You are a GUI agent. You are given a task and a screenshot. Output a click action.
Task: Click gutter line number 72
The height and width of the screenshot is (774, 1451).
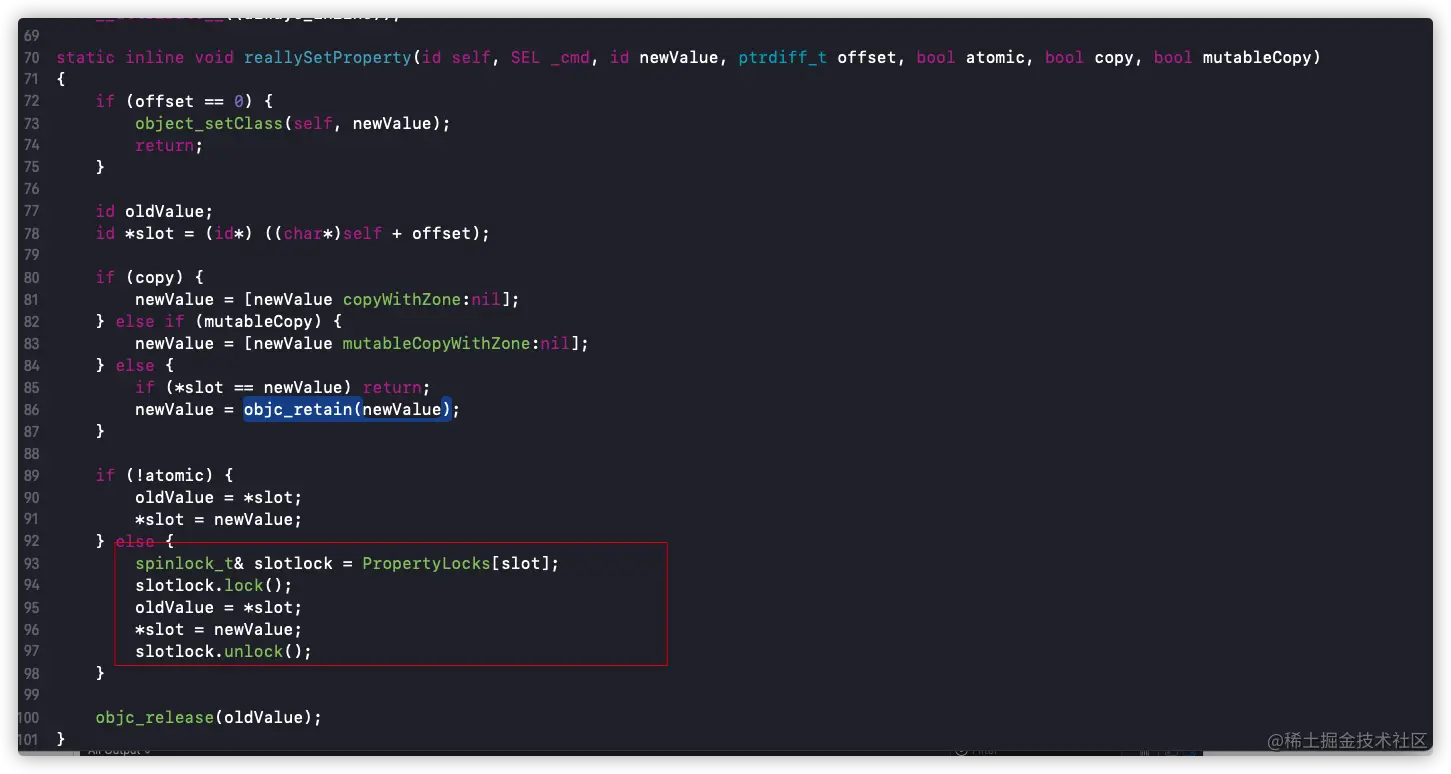(30, 101)
